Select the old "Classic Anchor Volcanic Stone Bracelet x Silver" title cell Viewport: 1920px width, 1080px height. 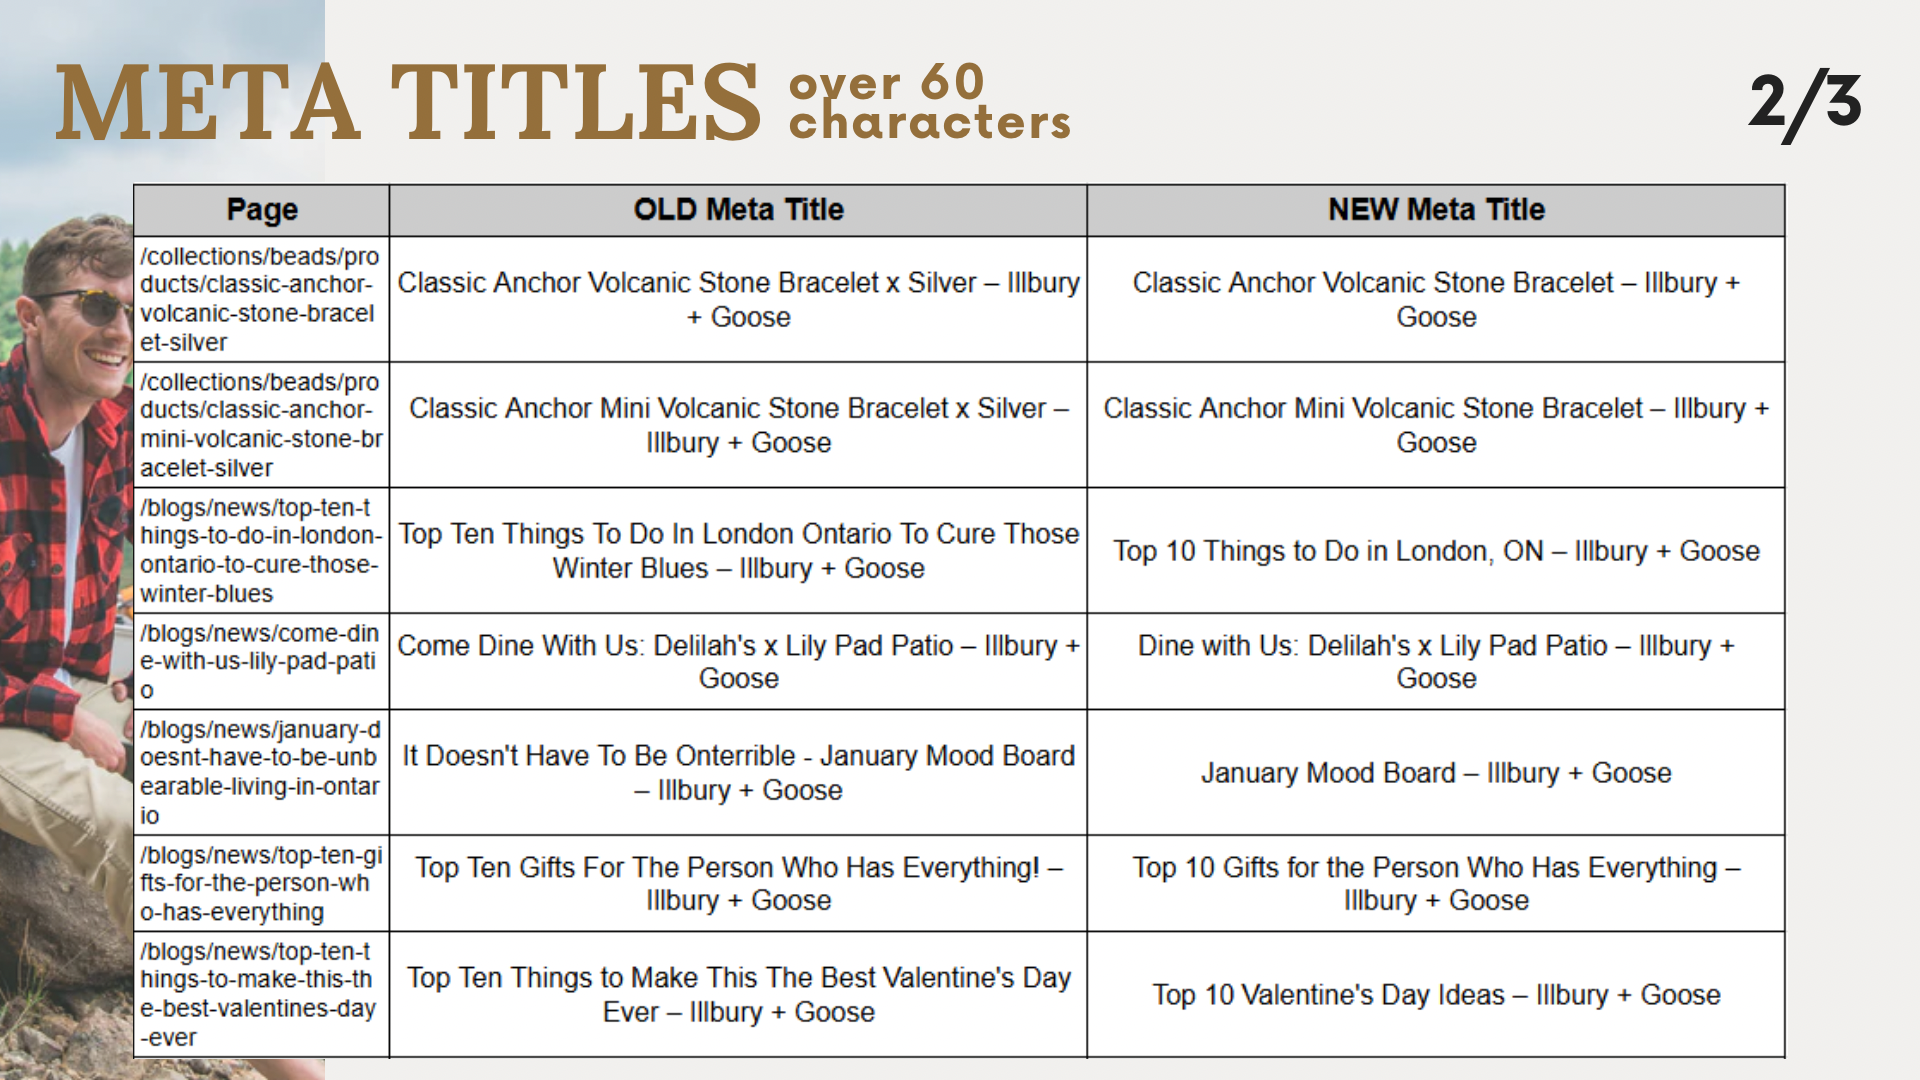(x=738, y=299)
